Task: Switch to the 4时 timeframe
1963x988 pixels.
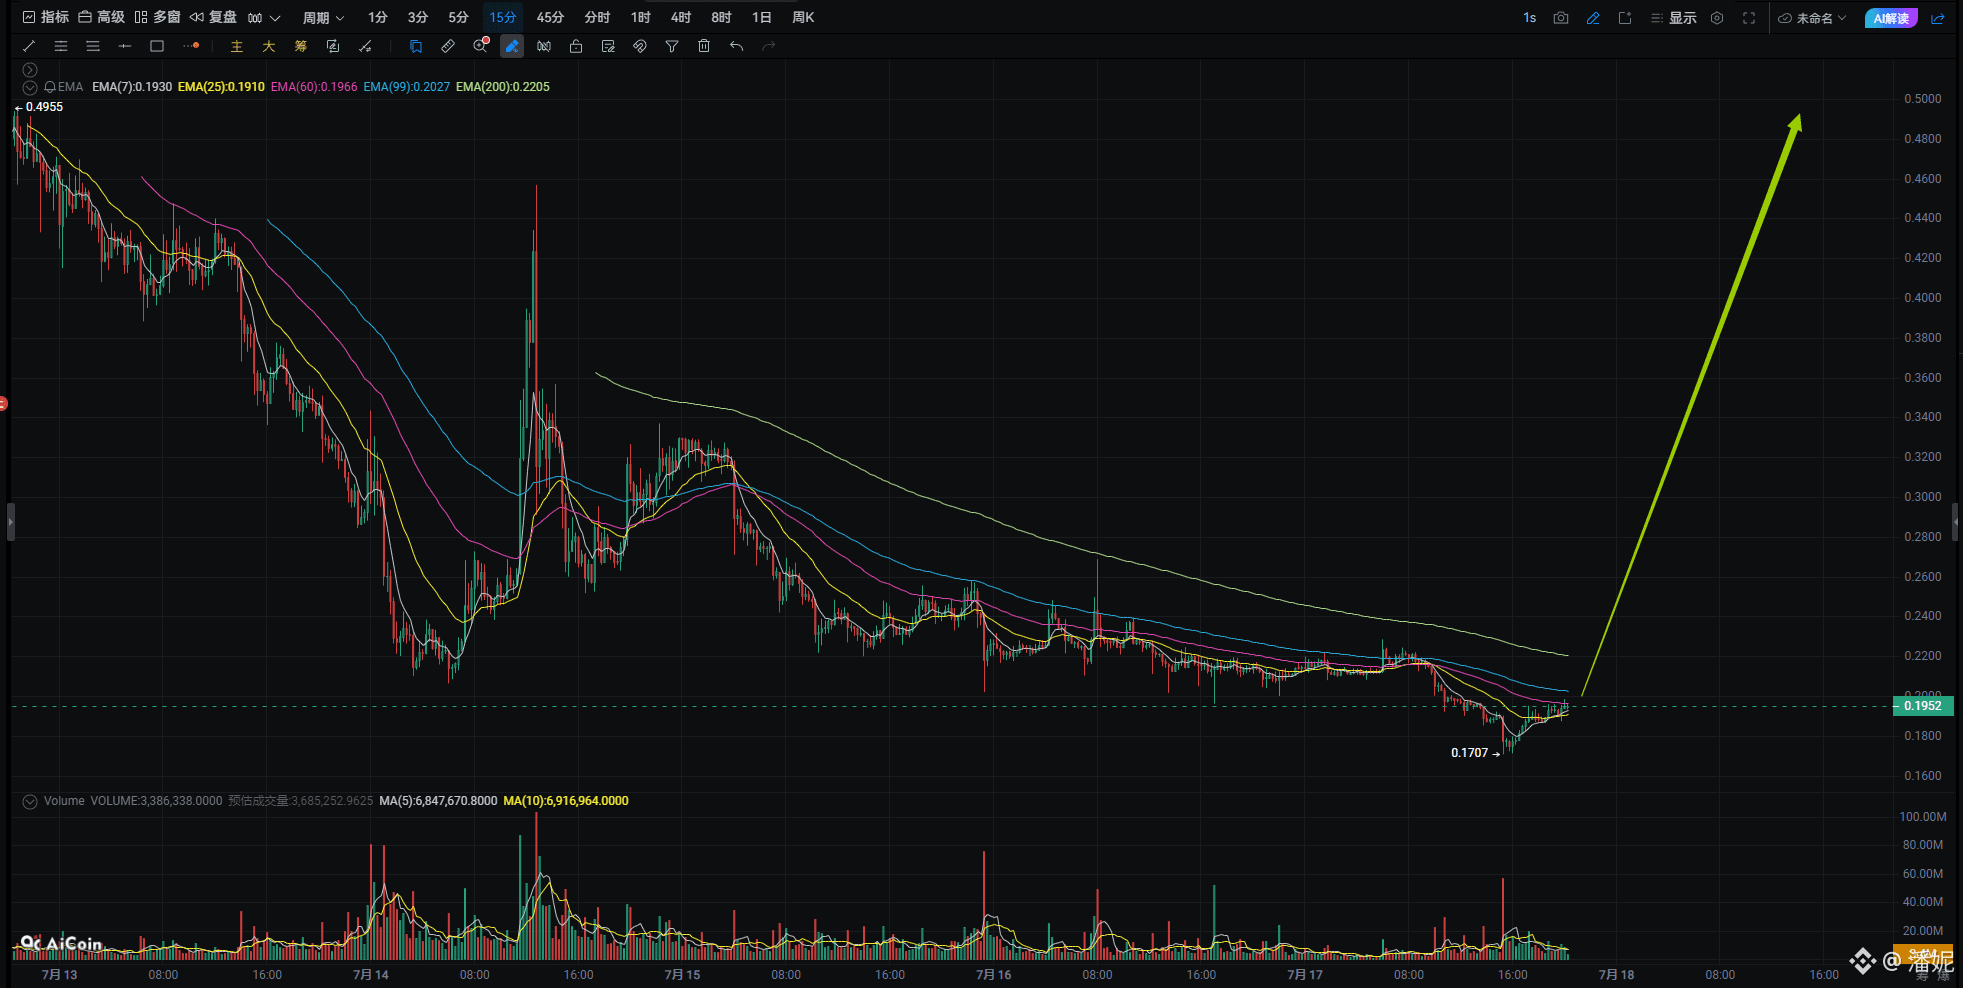Action: (681, 17)
